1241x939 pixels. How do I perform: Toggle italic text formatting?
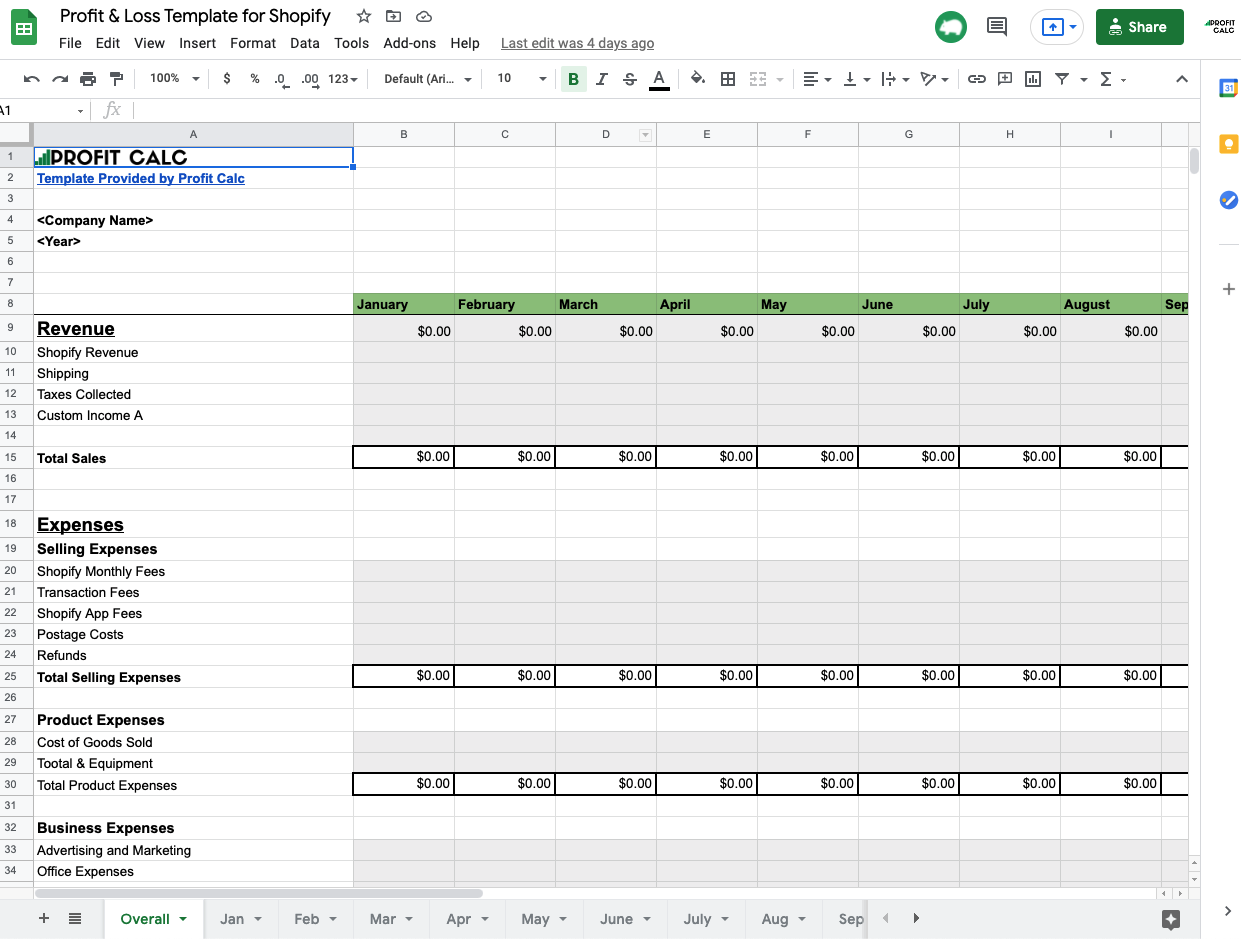601,79
